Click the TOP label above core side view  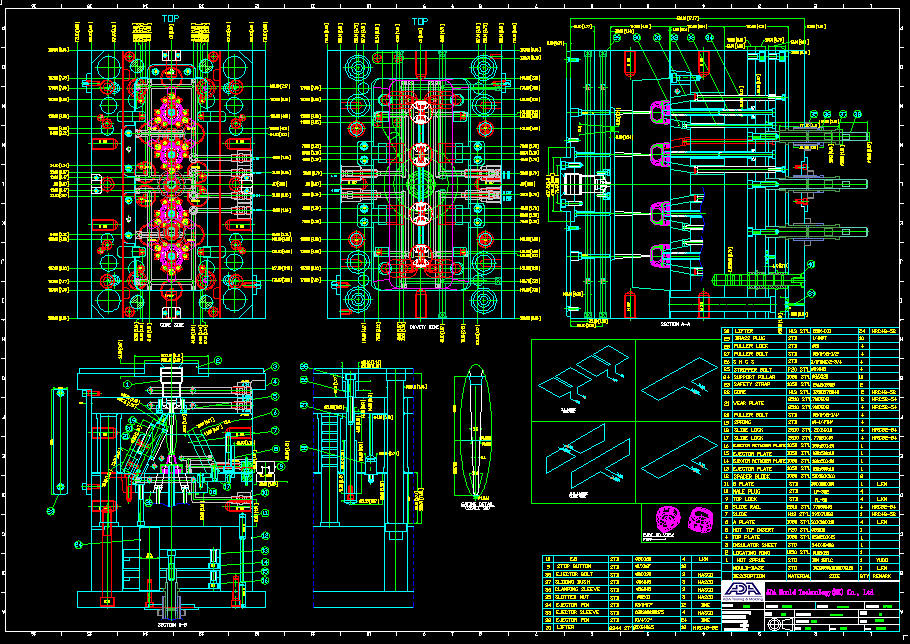tap(171, 19)
